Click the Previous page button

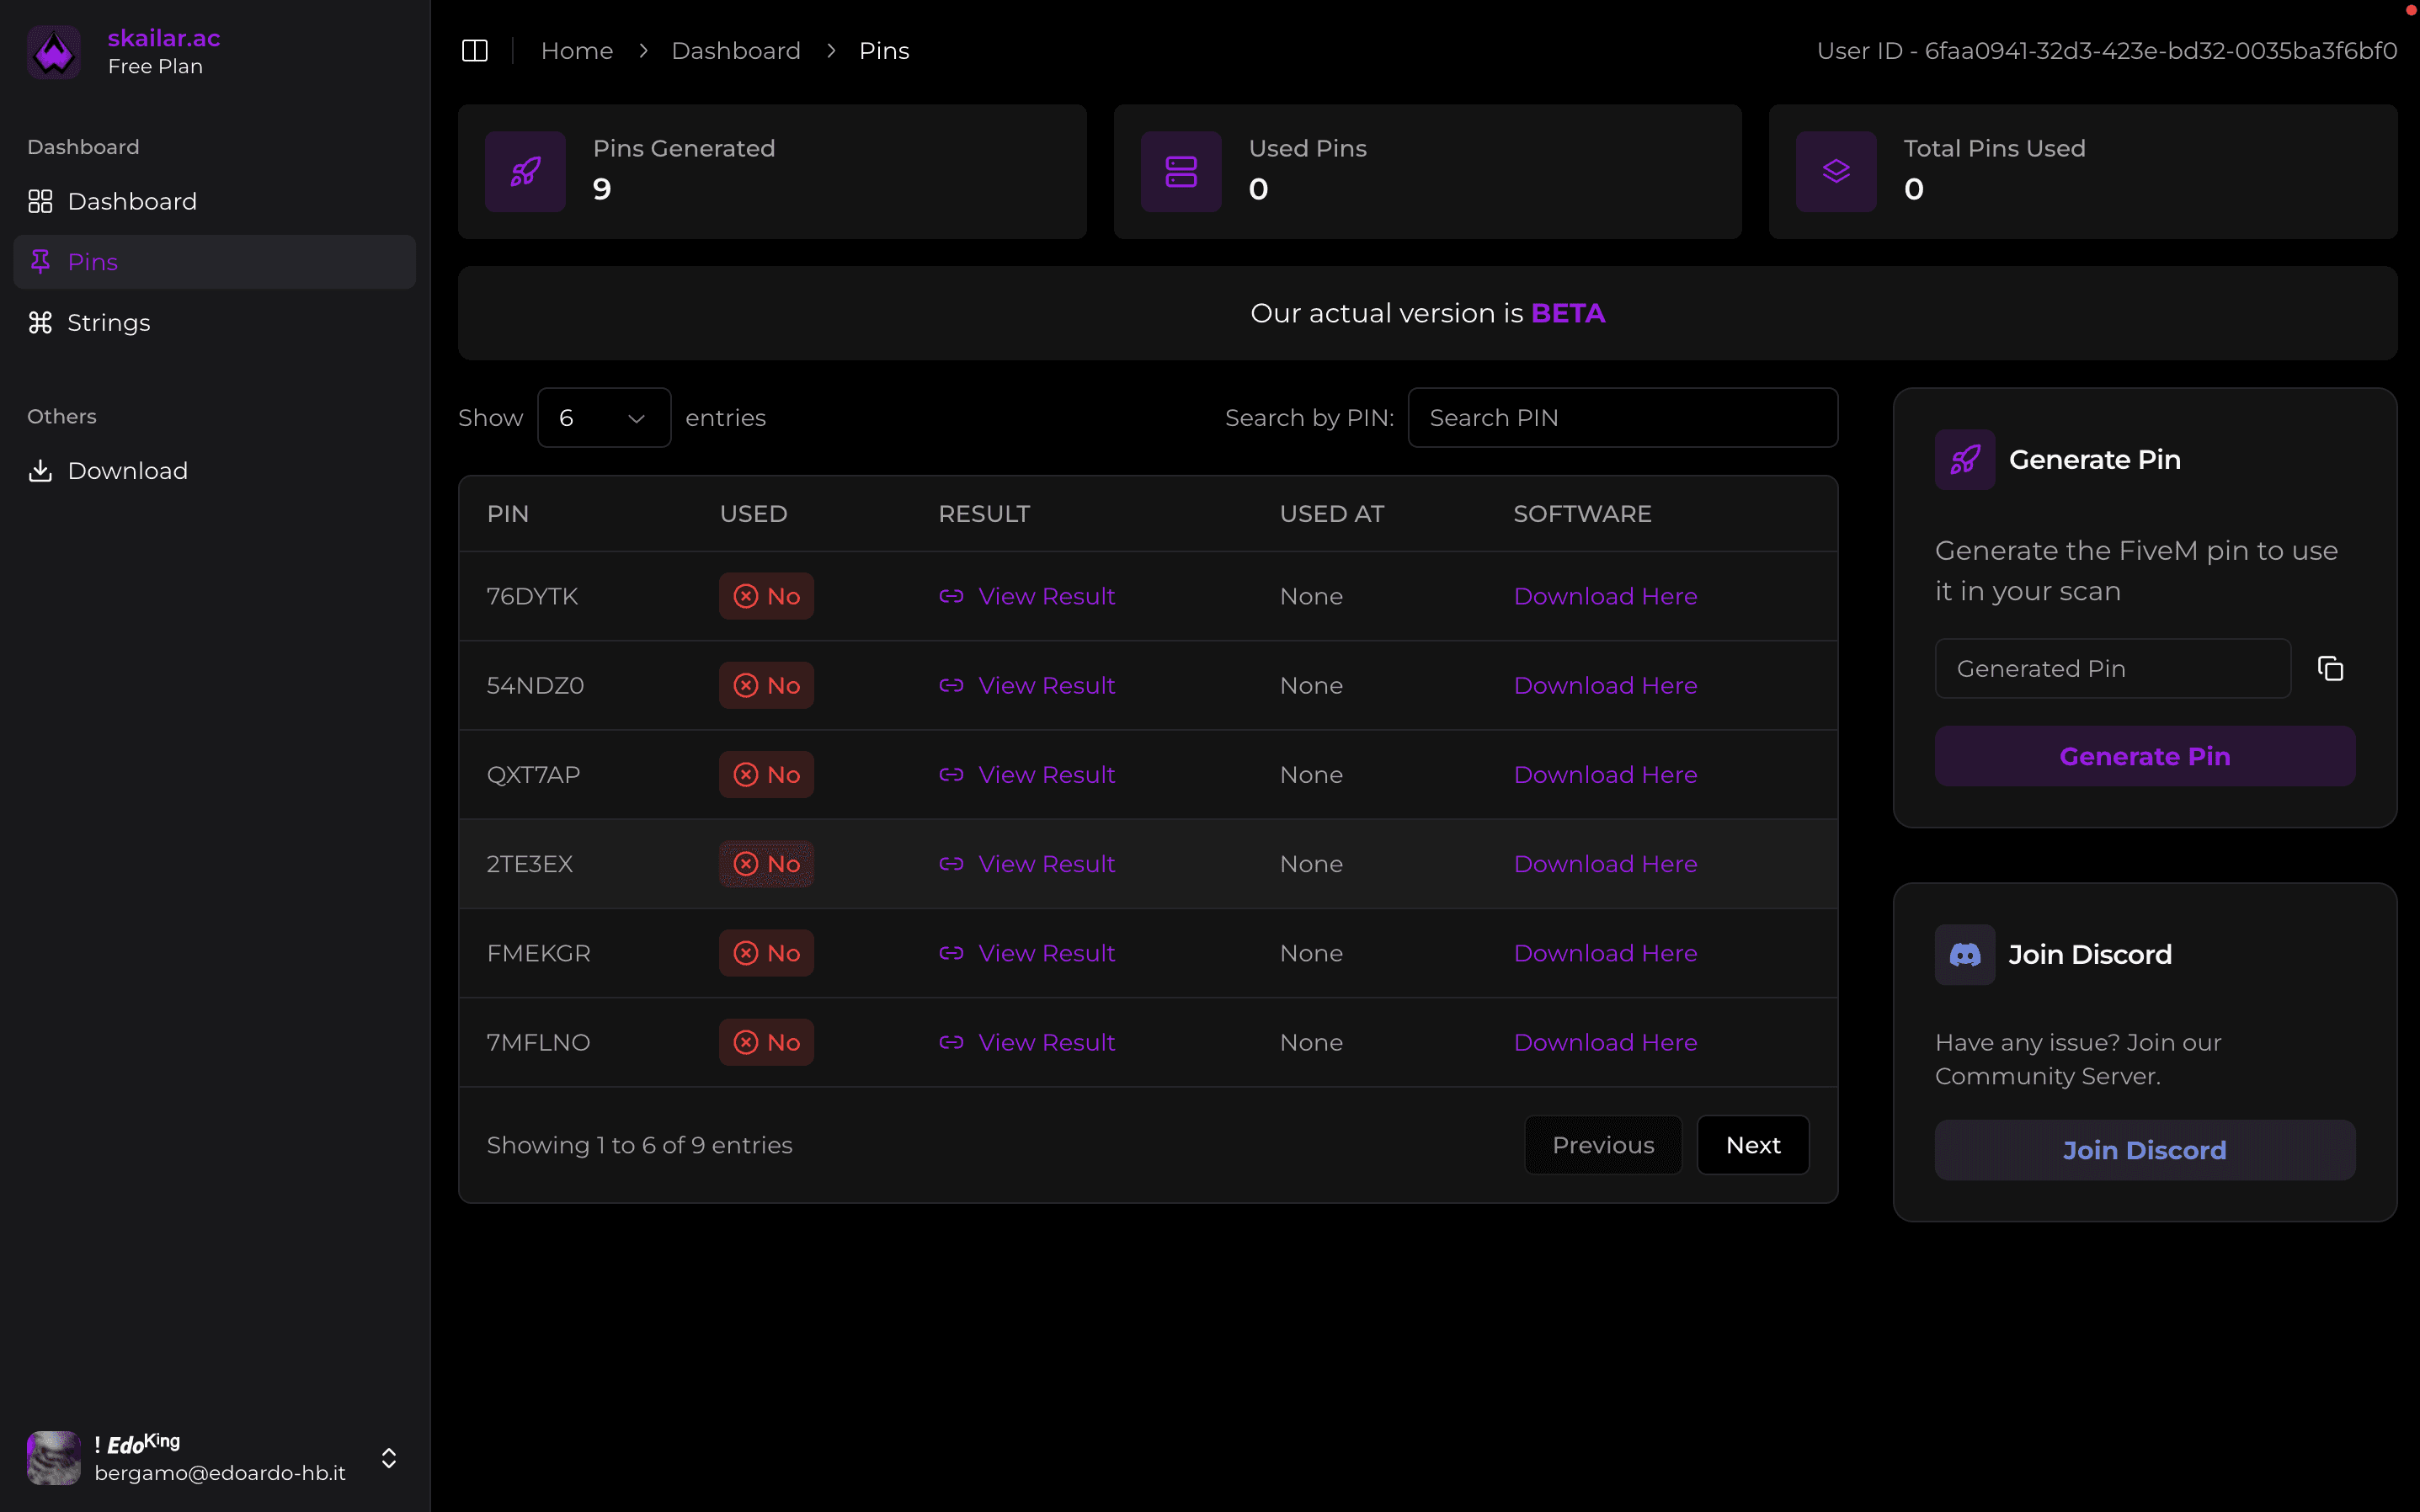[1603, 1145]
